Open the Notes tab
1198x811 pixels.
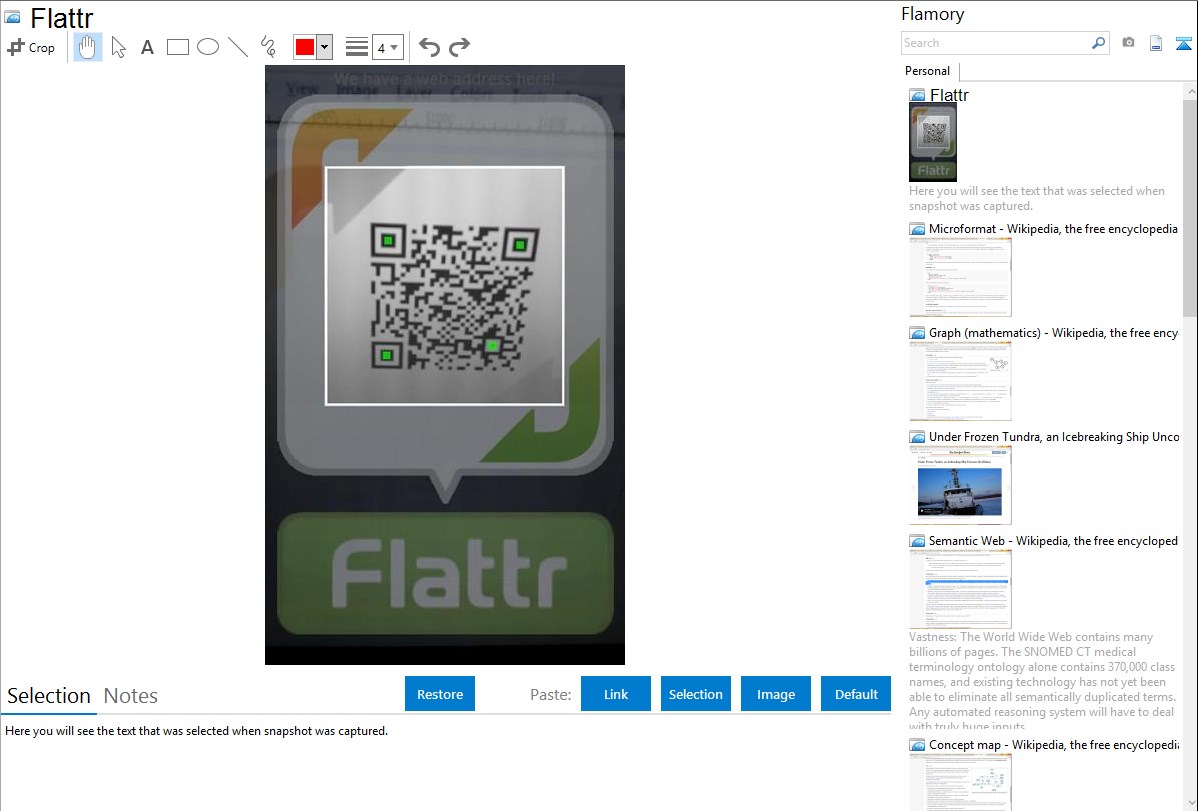pyautogui.click(x=131, y=696)
